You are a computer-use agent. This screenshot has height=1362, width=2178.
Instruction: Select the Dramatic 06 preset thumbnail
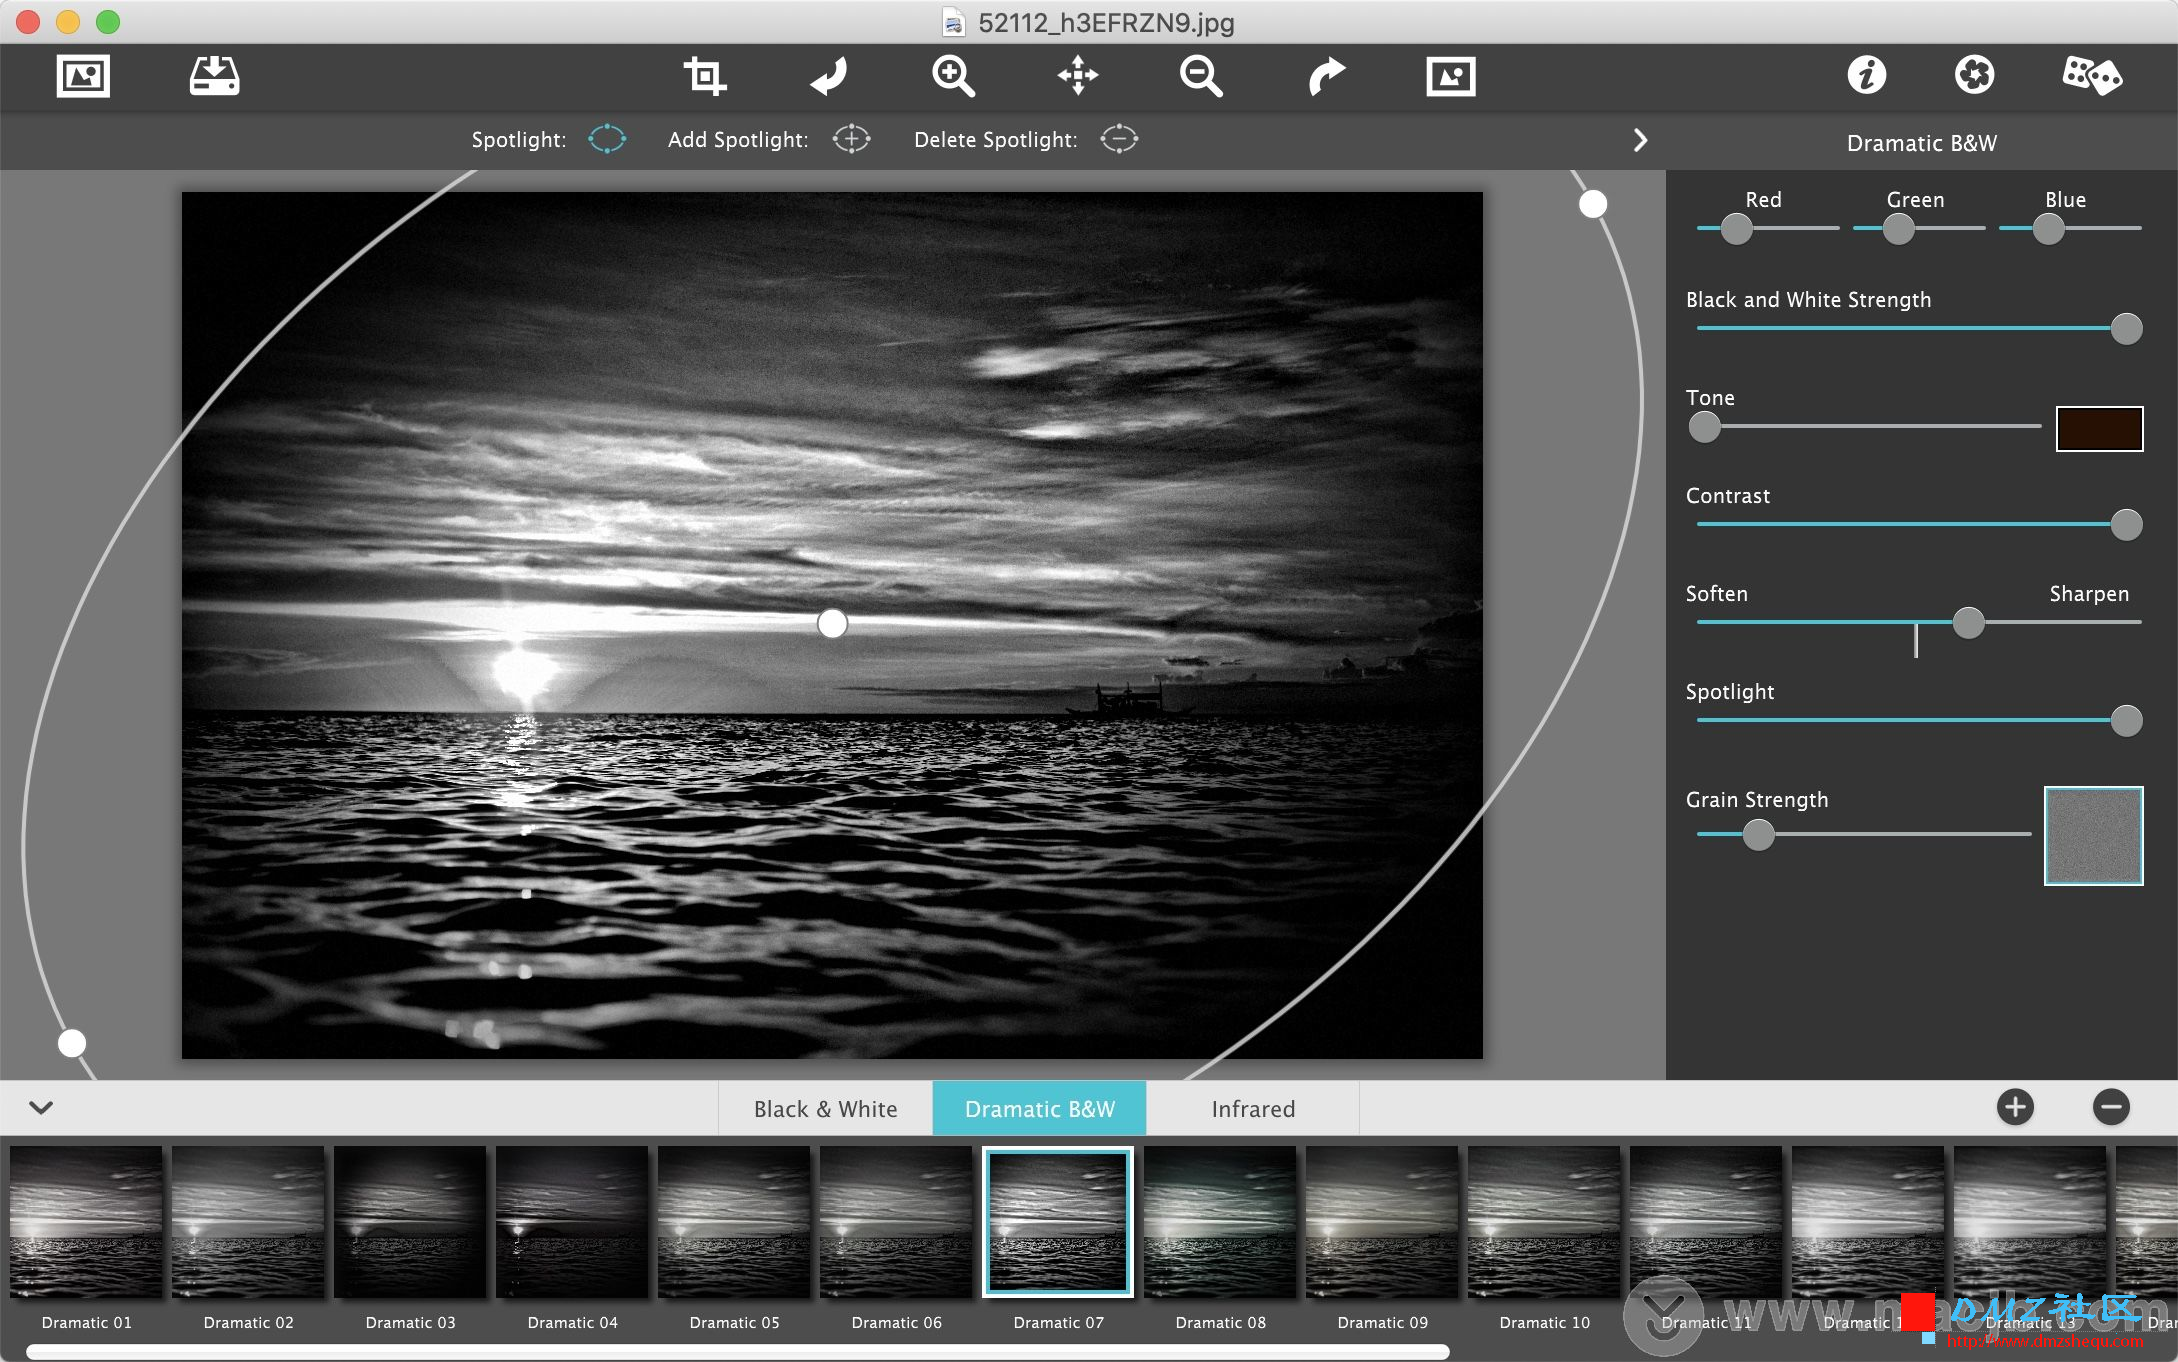pos(896,1222)
